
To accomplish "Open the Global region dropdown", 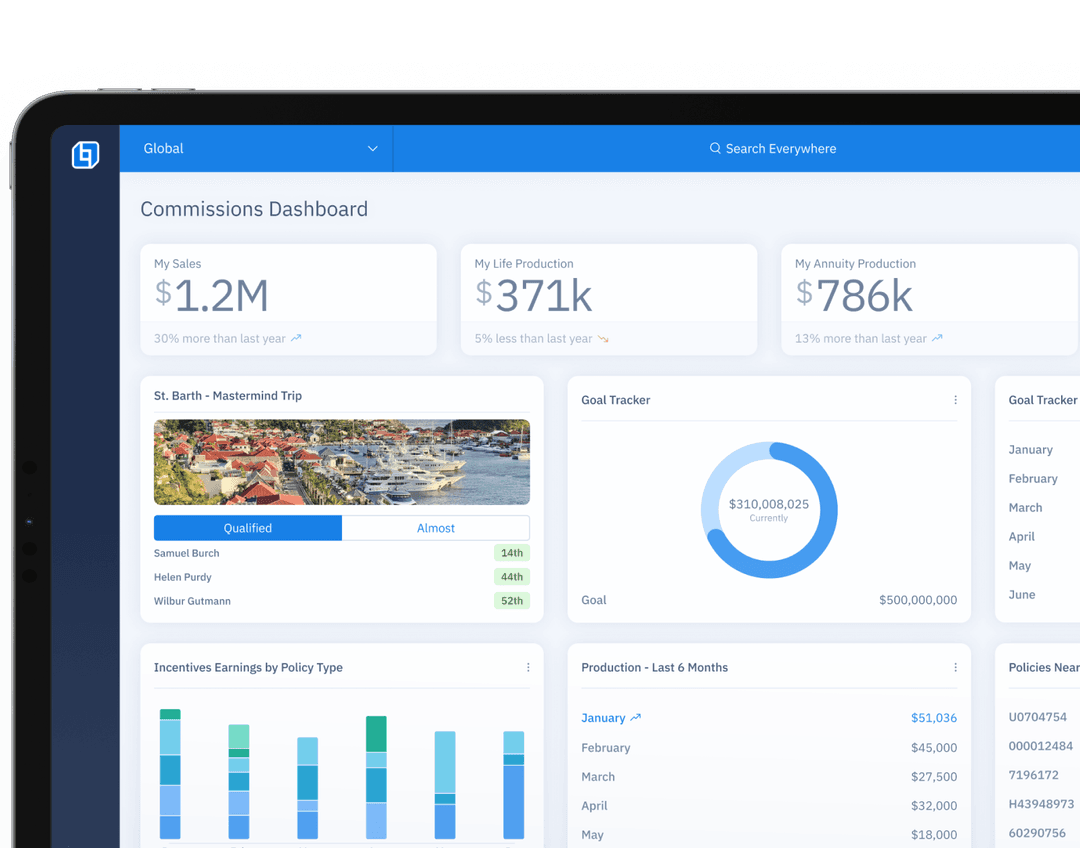I will [x=256, y=148].
